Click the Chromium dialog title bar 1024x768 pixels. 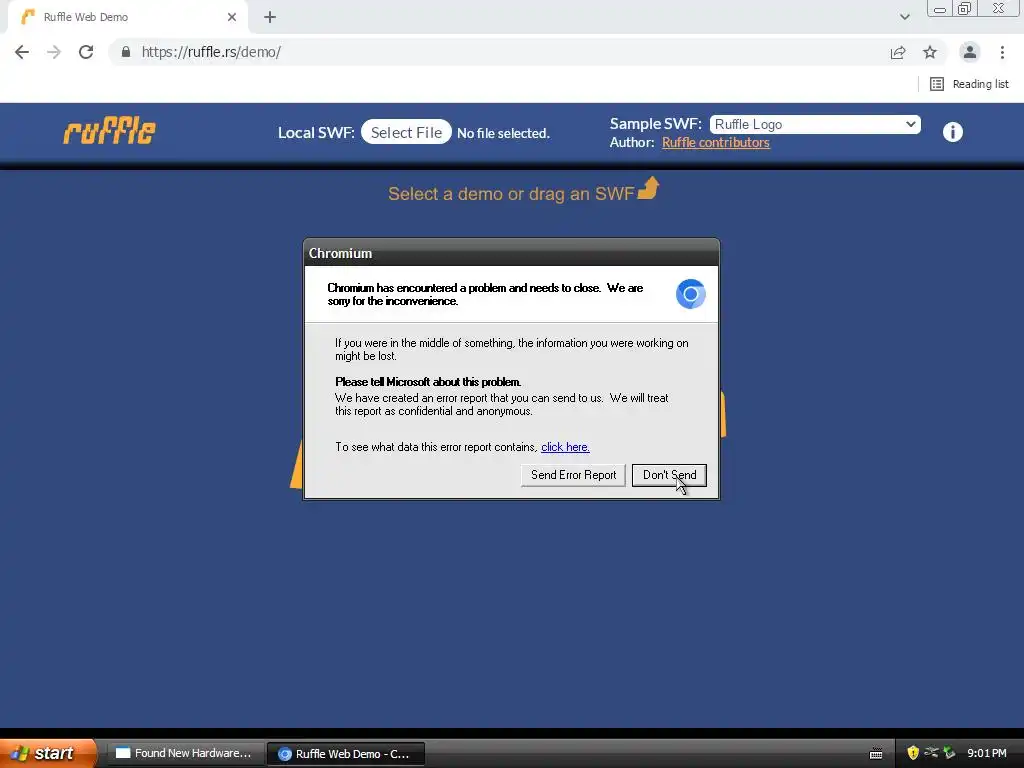[511, 253]
